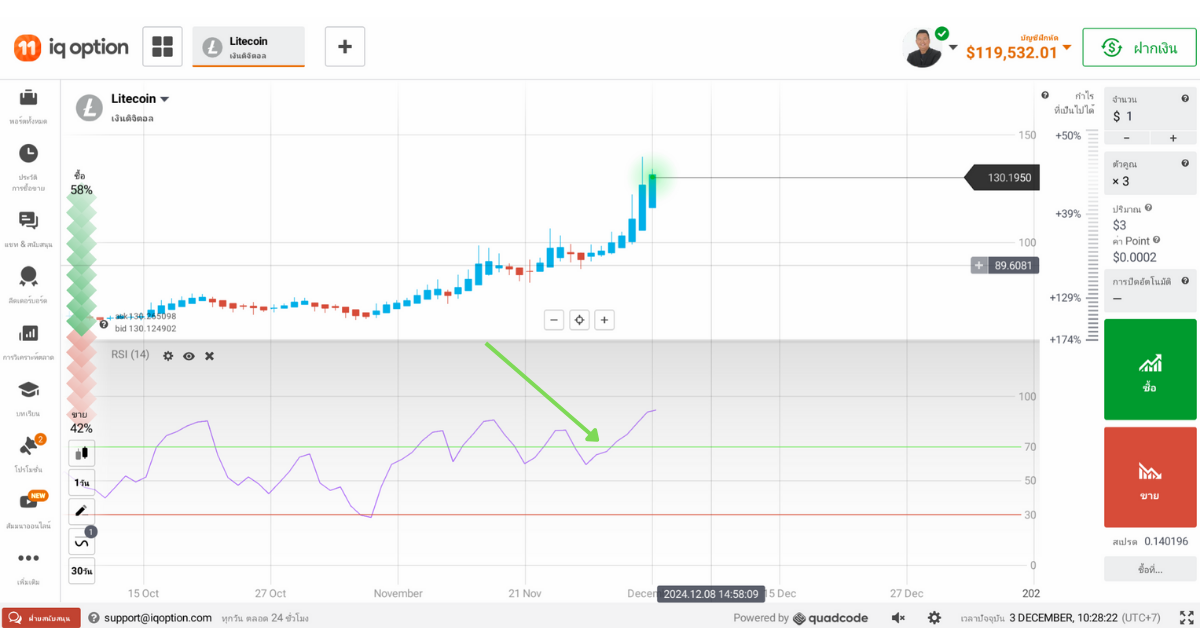The width and height of the screenshot is (1200, 628).
Task: Click the red Sell button
Action: (x=1150, y=477)
